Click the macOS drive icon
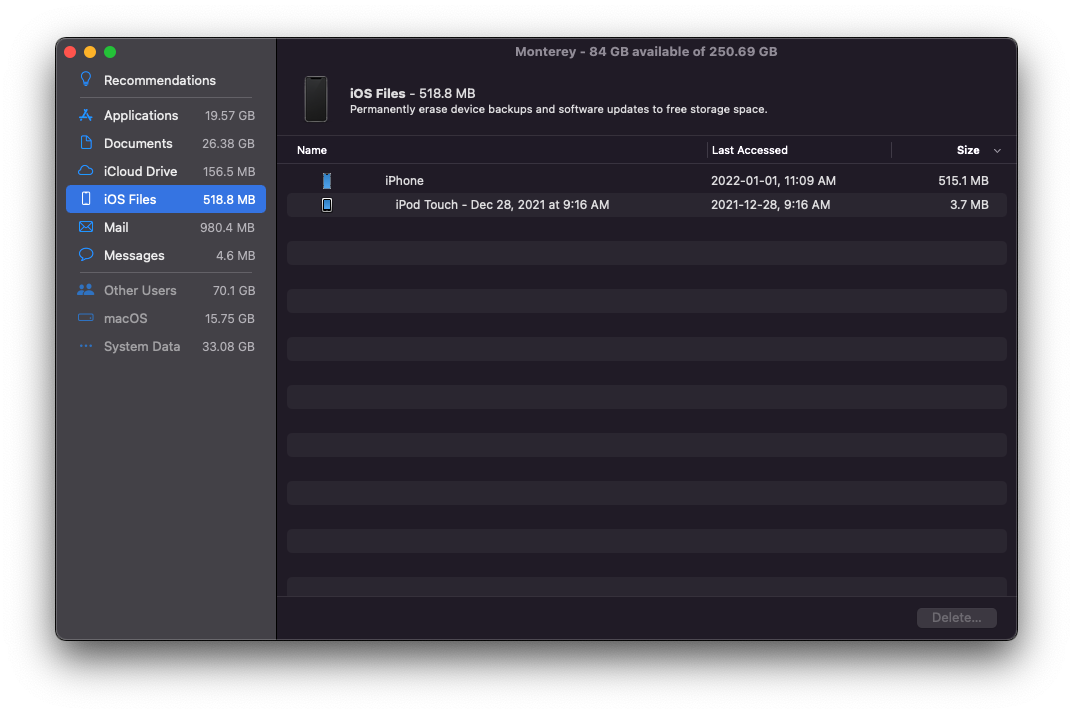Viewport: 1073px width, 714px height. point(86,318)
